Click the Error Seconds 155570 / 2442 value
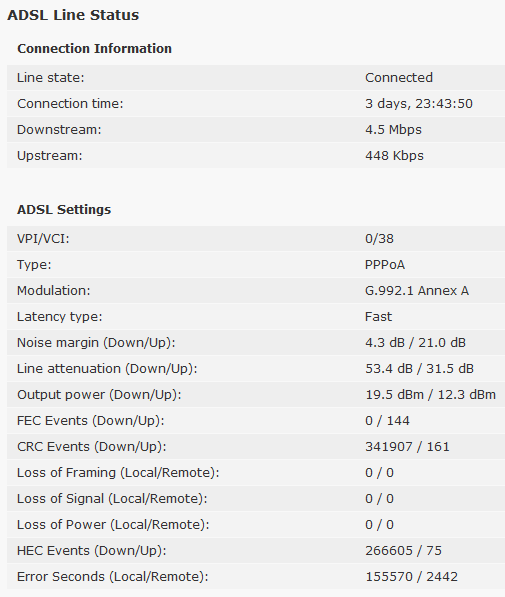This screenshot has width=505, height=597. point(411,577)
